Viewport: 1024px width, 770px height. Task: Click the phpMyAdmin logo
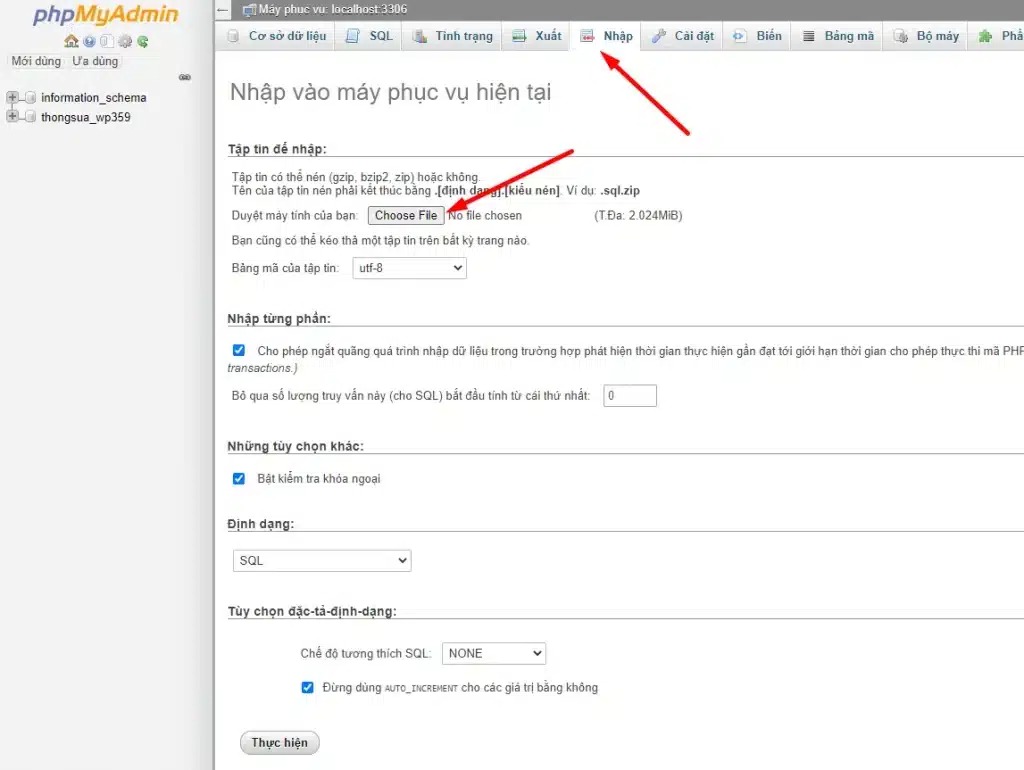pyautogui.click(x=105, y=15)
